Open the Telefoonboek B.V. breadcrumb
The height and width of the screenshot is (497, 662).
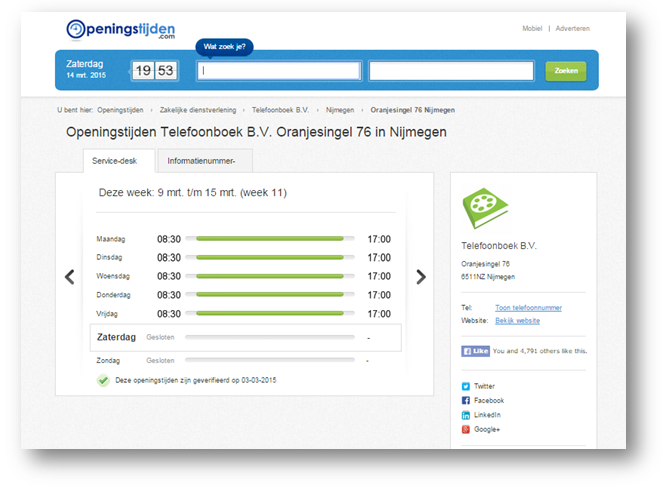(280, 110)
